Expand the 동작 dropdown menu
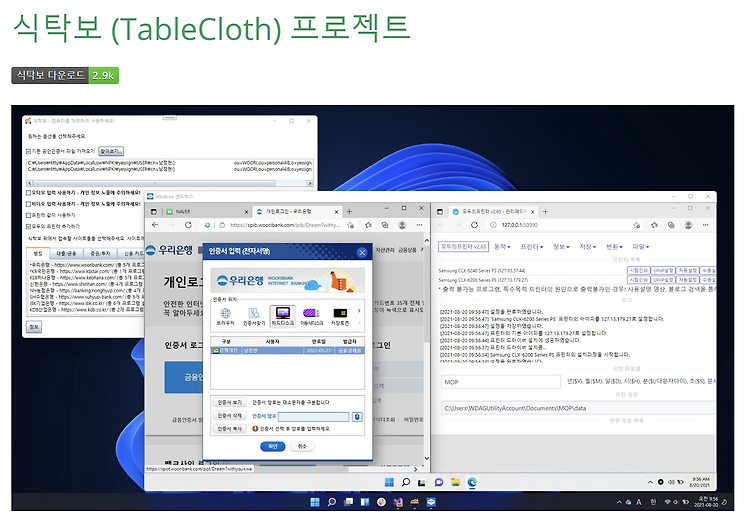The height and width of the screenshot is (531, 750). point(502,247)
